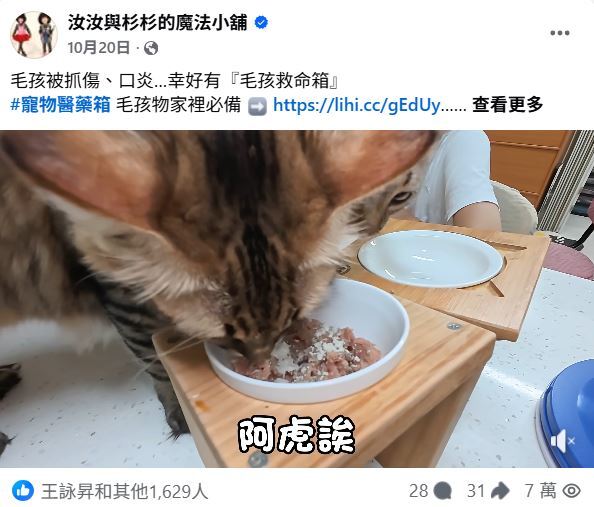Open the lihi.cc/gEdUy link
The image size is (594, 507).
(x=356, y=105)
